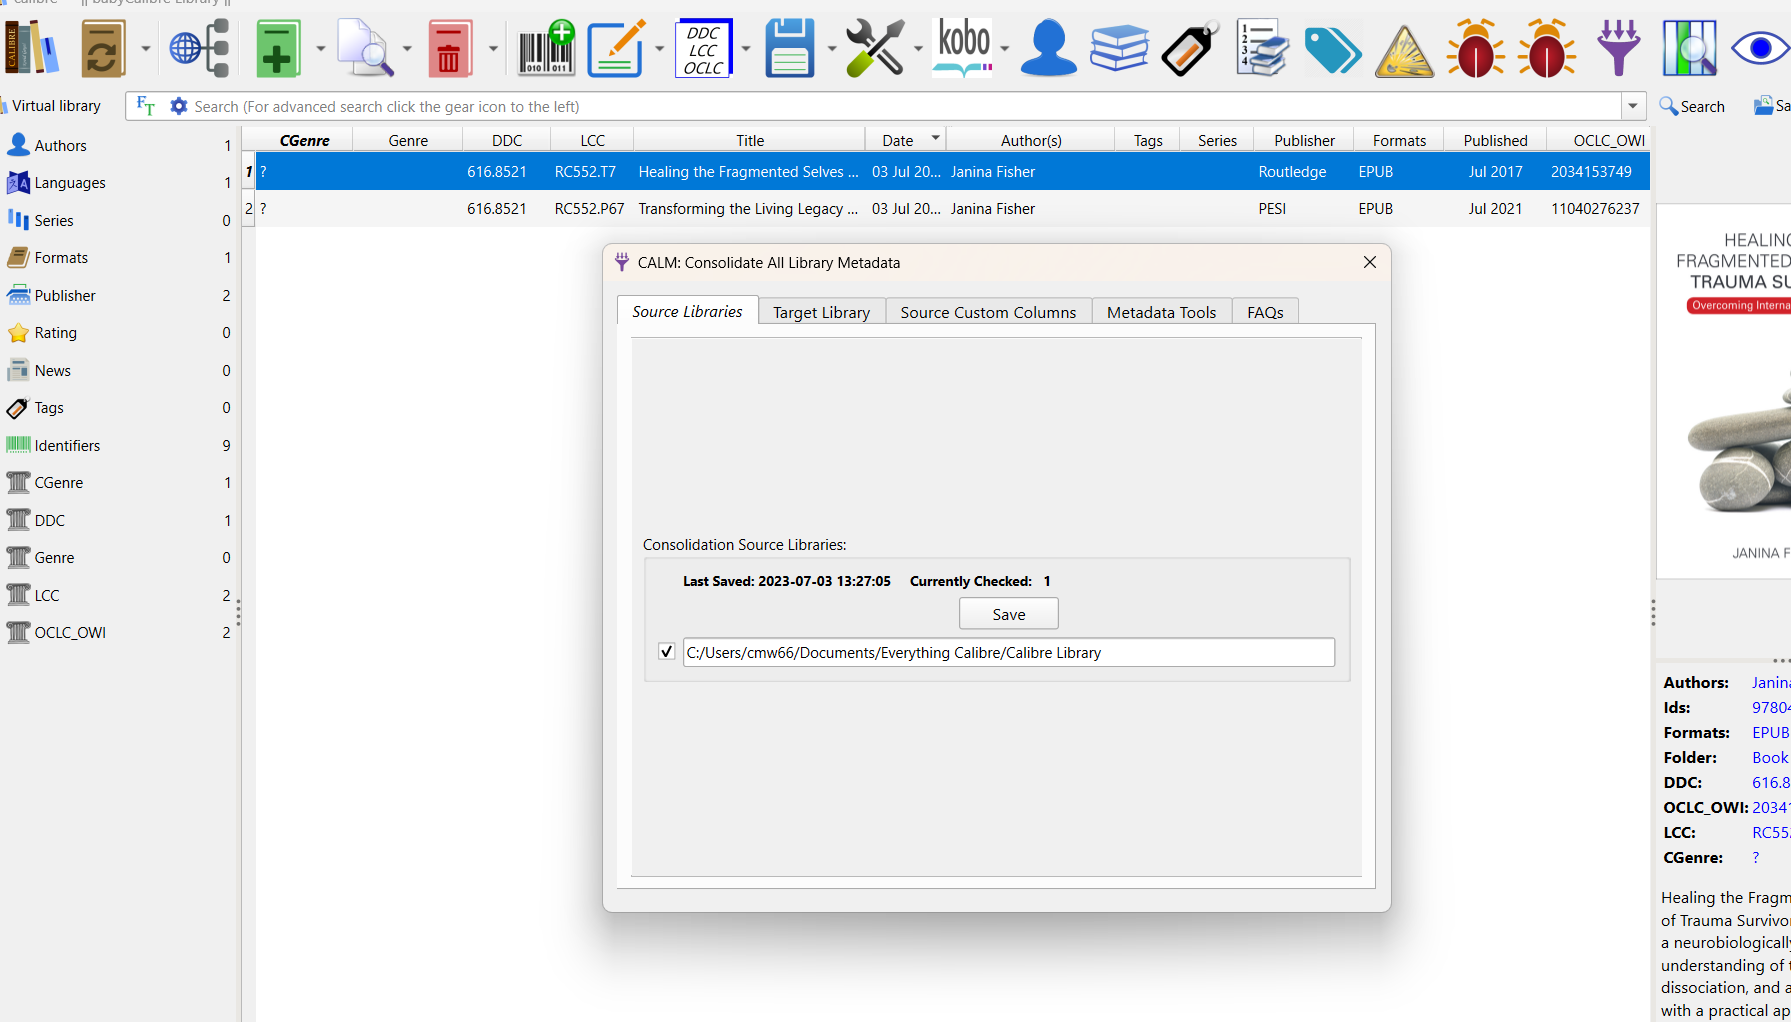This screenshot has width=1791, height=1022.
Task: Switch to the Target Library tab
Action: coord(822,313)
